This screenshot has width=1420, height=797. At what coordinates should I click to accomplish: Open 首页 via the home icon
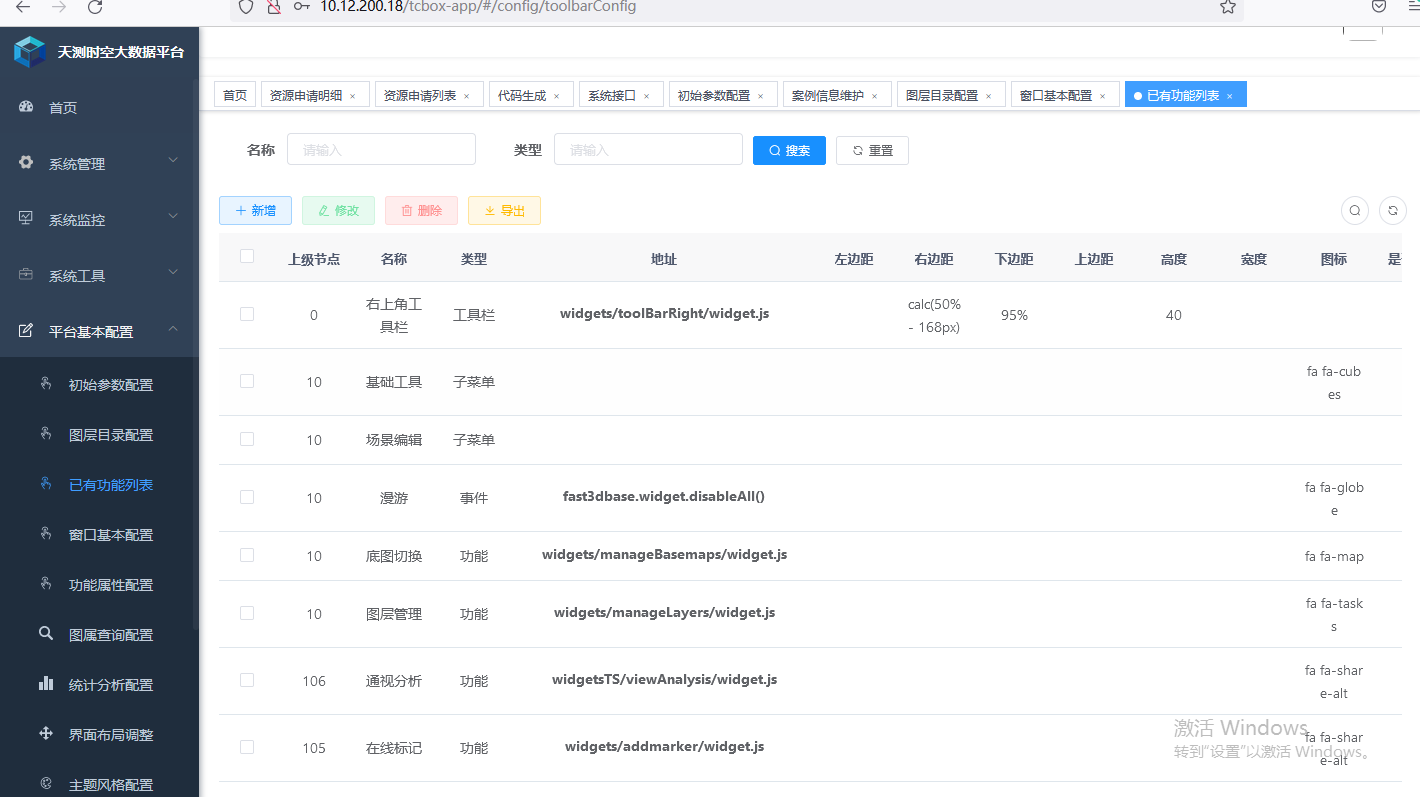(x=26, y=106)
